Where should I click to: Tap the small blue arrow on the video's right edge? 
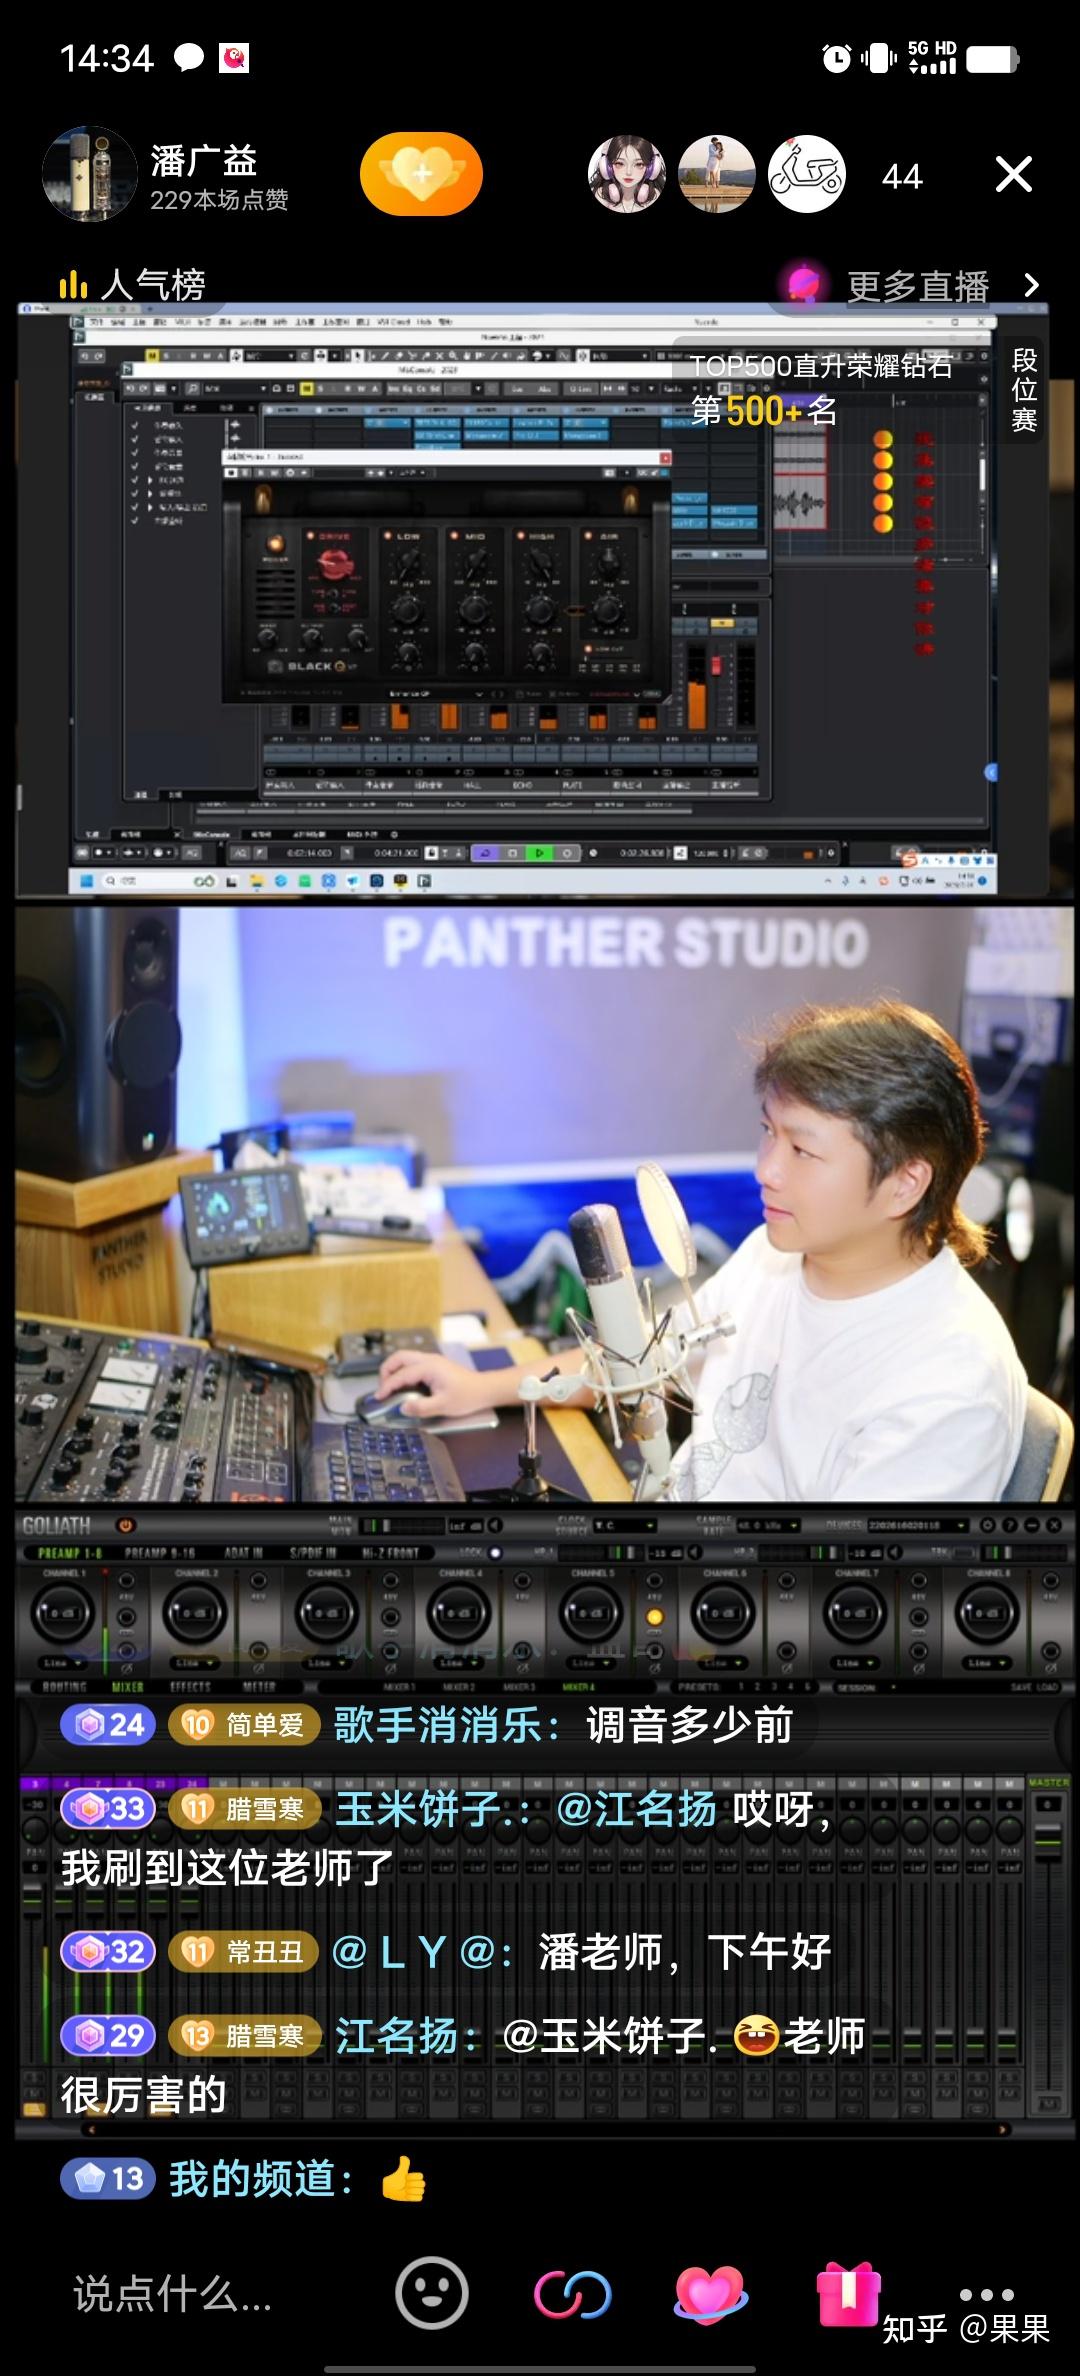point(991,772)
